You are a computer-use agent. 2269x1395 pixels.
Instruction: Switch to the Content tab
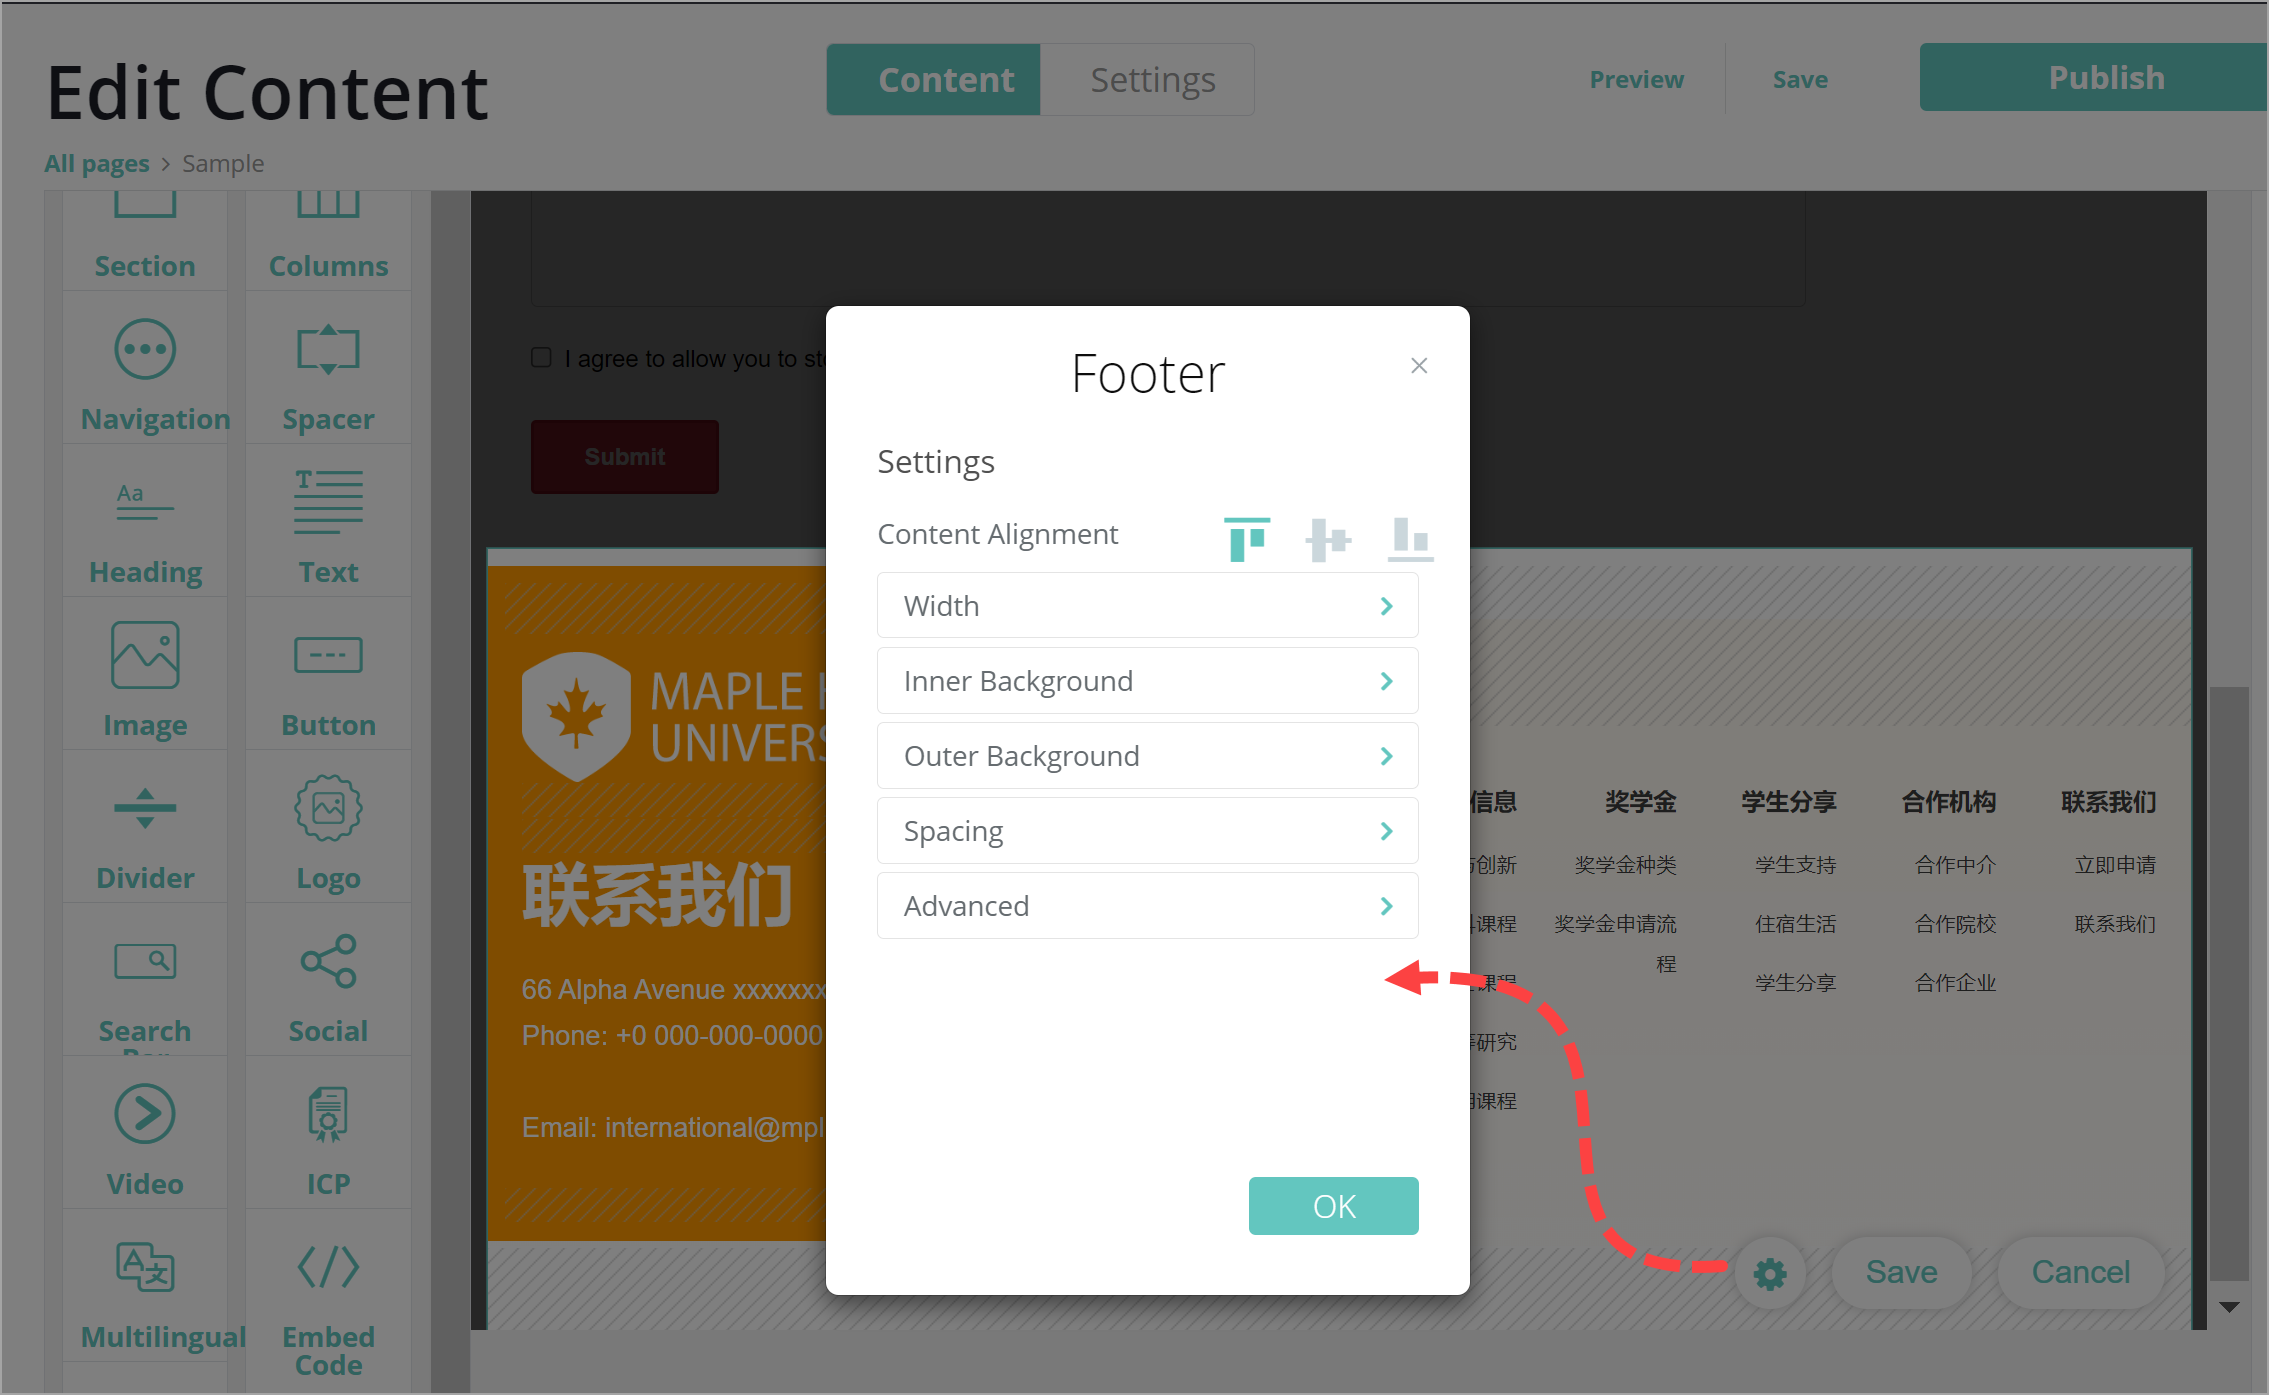(945, 80)
